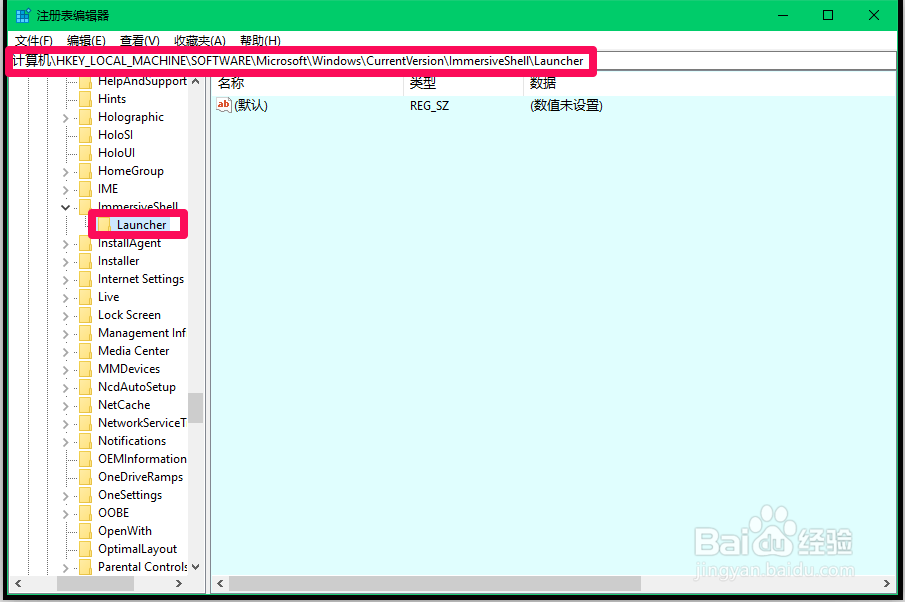Click the tree pane scroll up arrow
Image resolution: width=905 pixels, height=602 pixels.
point(196,81)
